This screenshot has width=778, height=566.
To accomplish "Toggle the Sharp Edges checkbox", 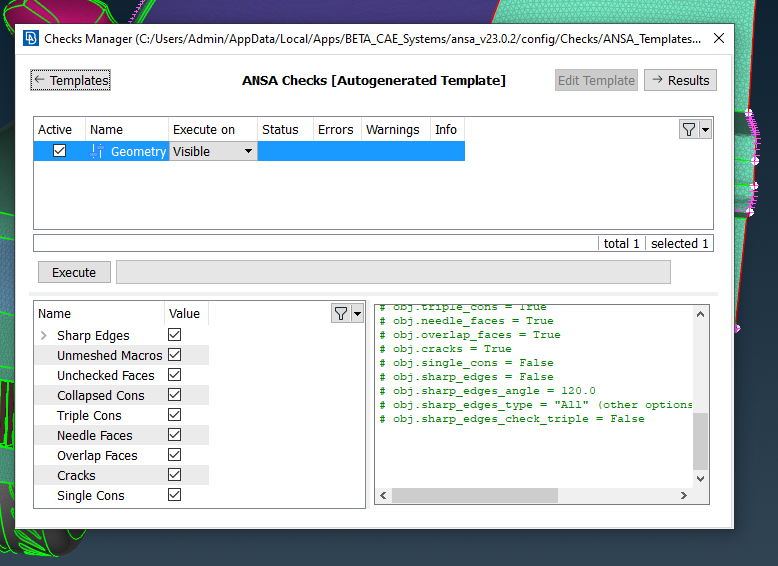I will pos(174,335).
